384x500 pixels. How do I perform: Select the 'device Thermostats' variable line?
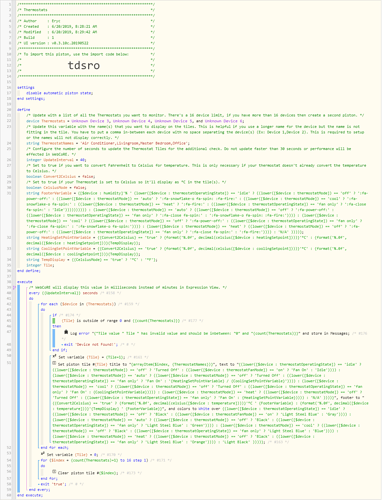[x=135, y=121]
